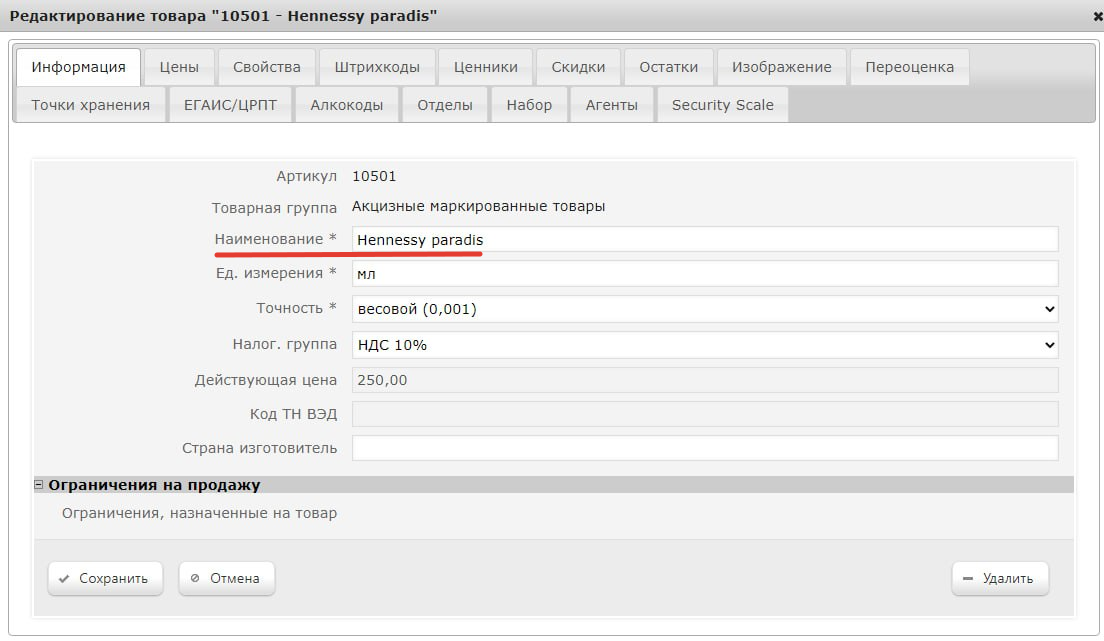Open the Налог. группа dropdown
The width and height of the screenshot is (1104, 641).
[705, 344]
